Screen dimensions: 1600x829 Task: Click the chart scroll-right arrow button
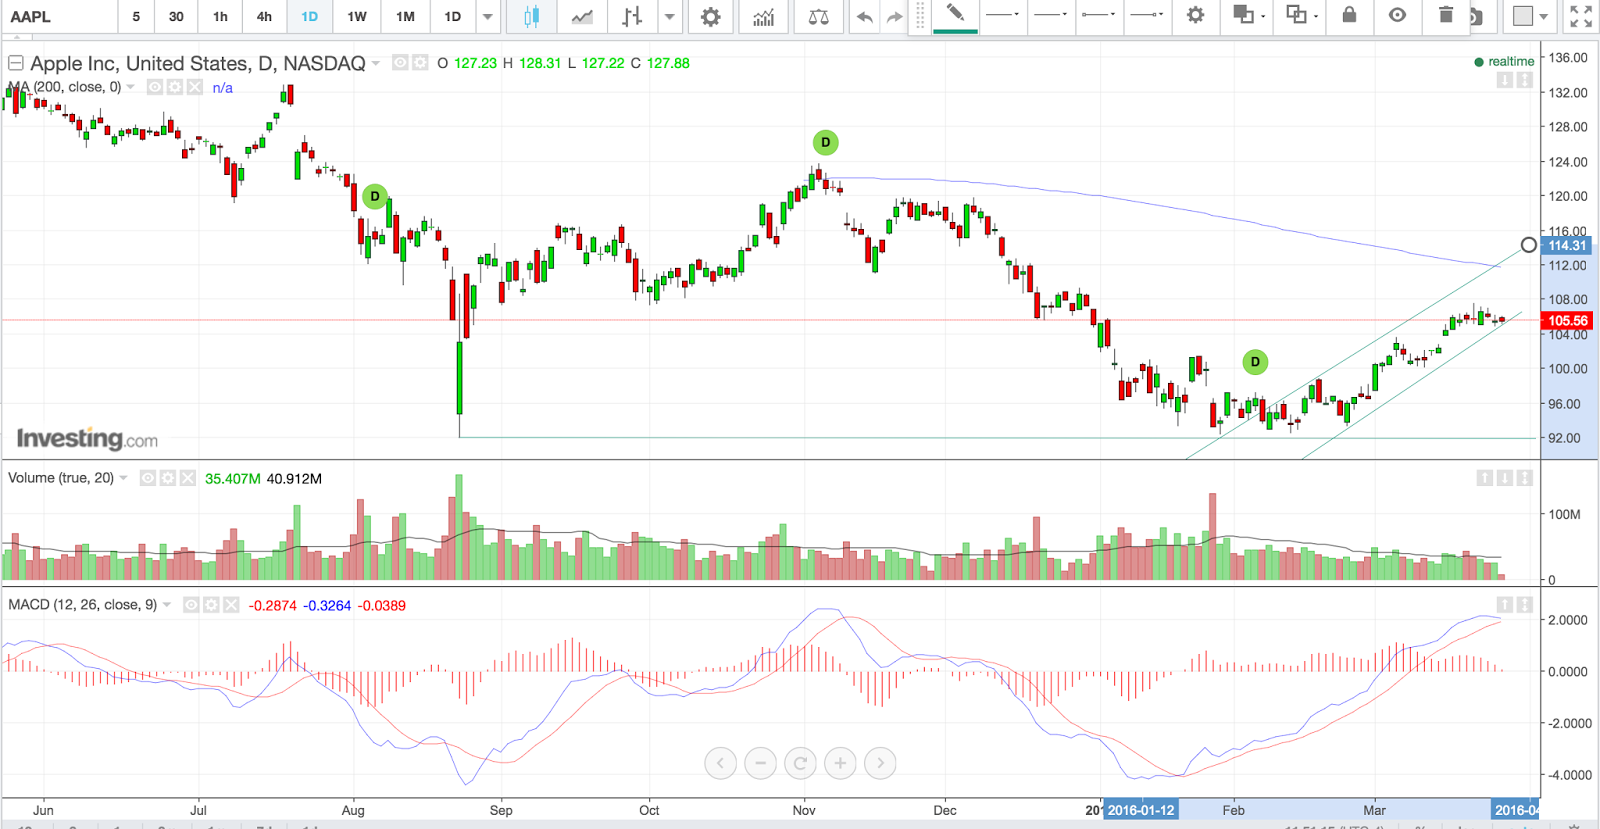click(880, 763)
